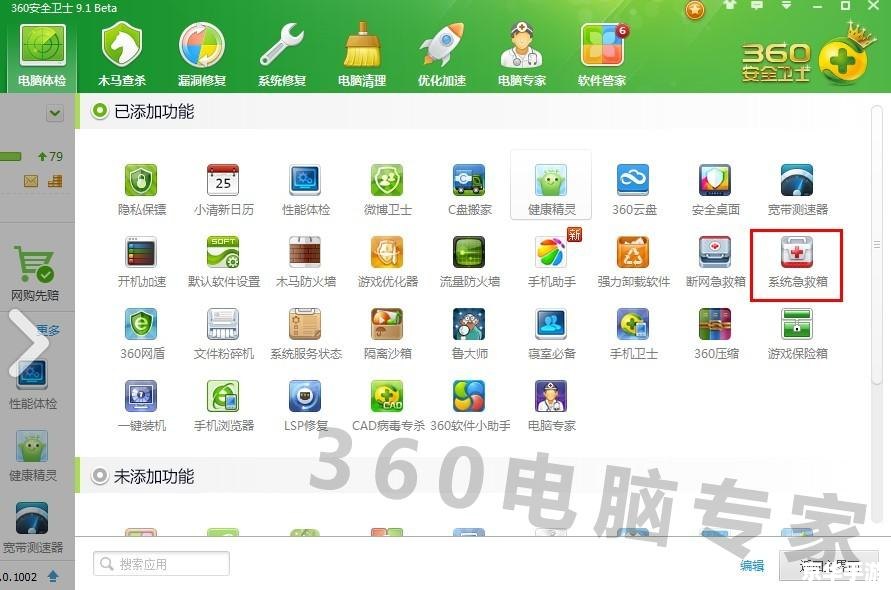Click the 搜索应用 search field
891x590 pixels.
[160, 563]
